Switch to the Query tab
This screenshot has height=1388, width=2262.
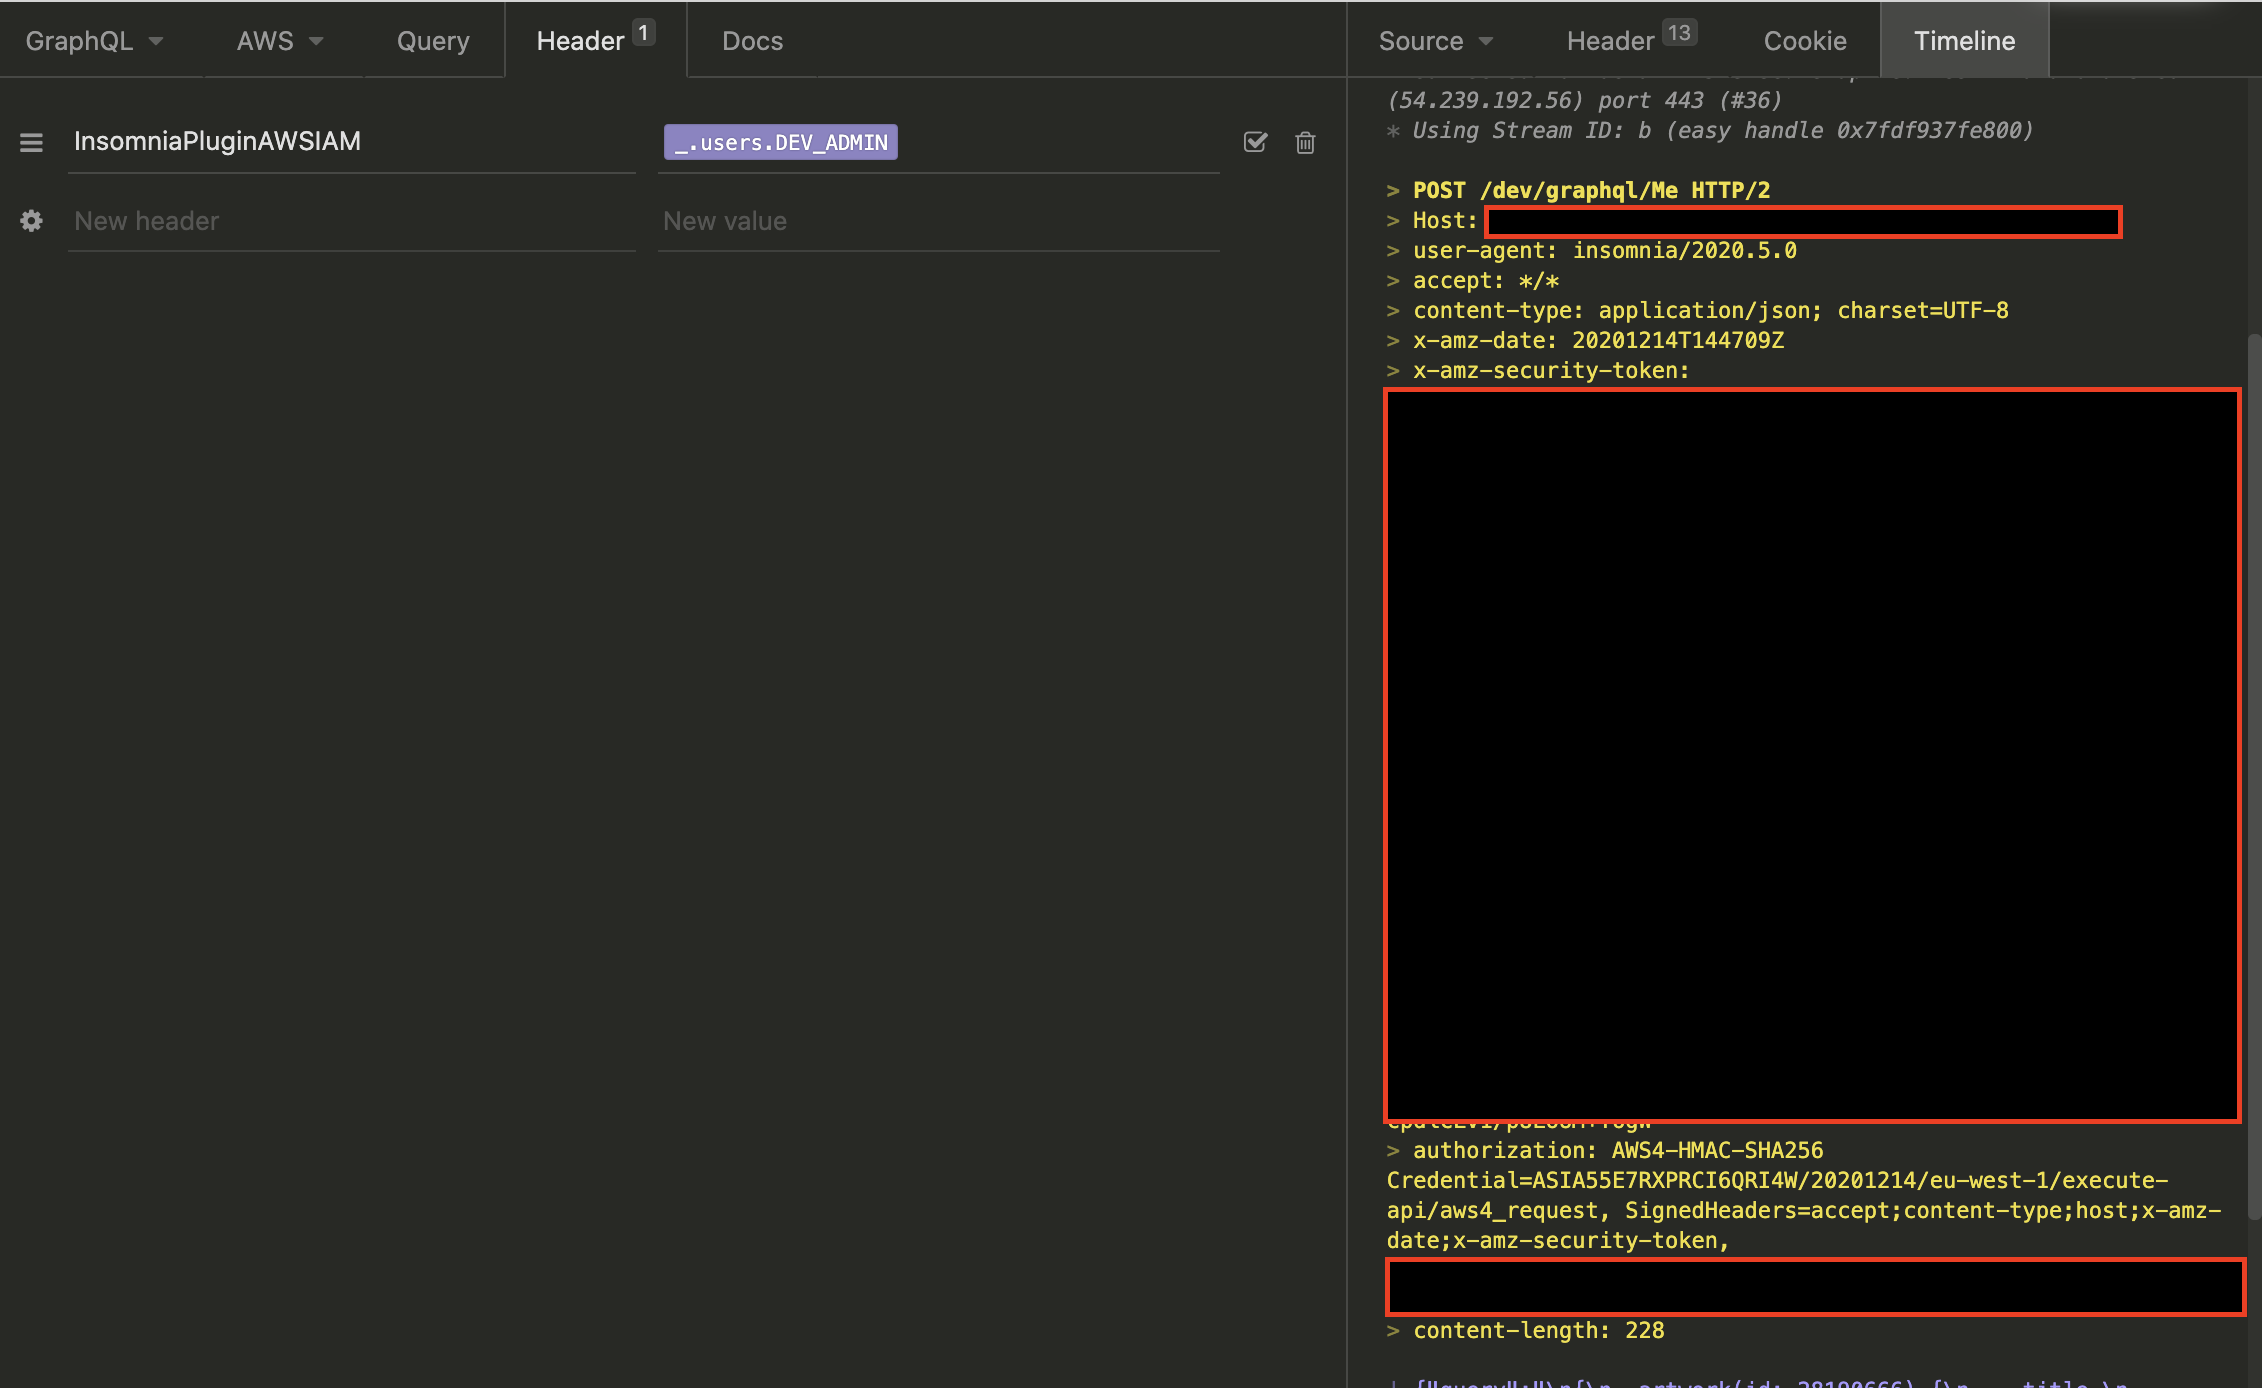pyautogui.click(x=432, y=41)
